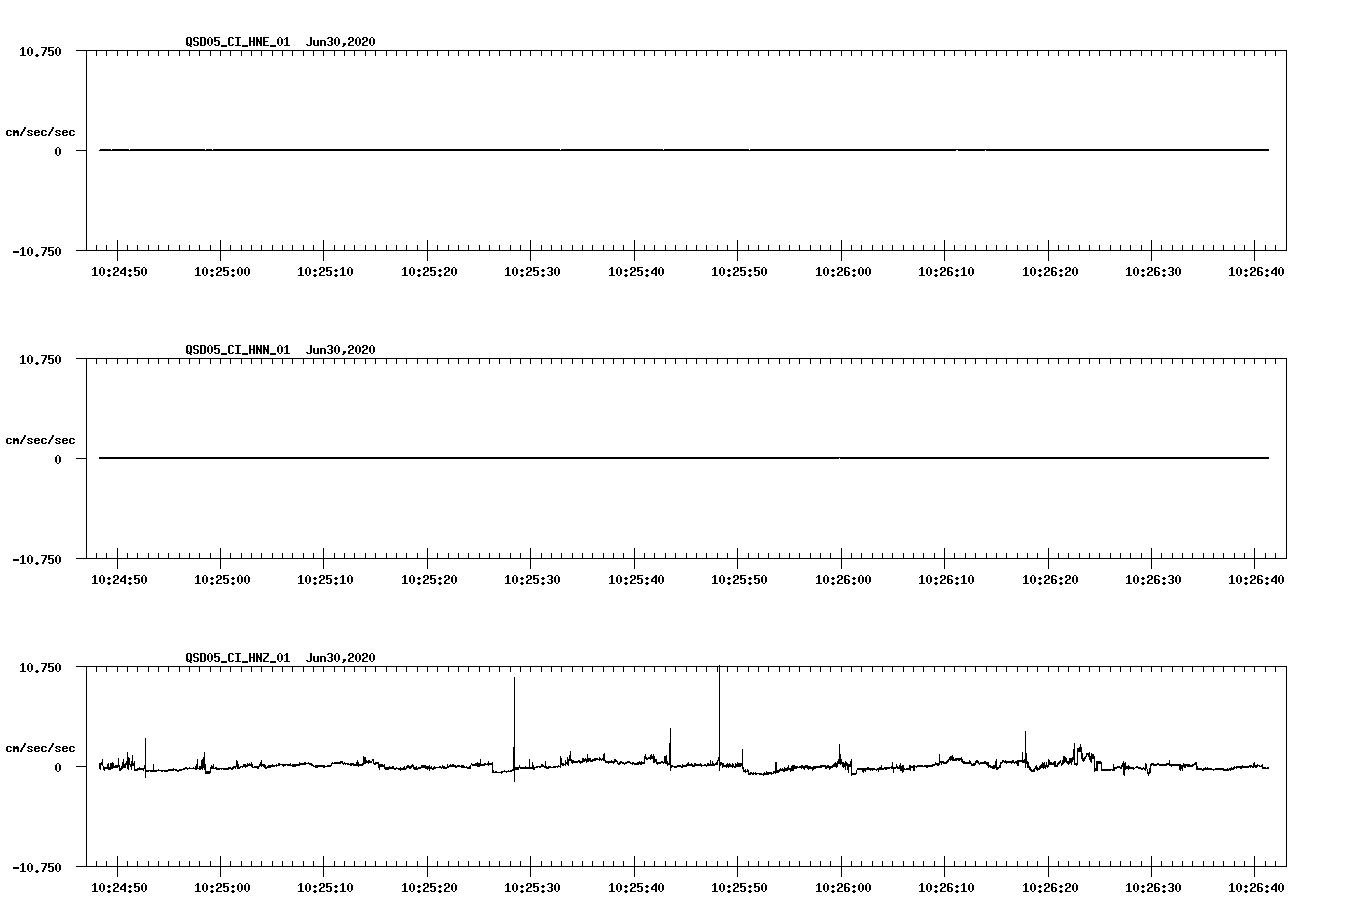The width and height of the screenshot is (1358, 924).
Task: Click the 10.750 label on HNZ plot
Action: 40,667
